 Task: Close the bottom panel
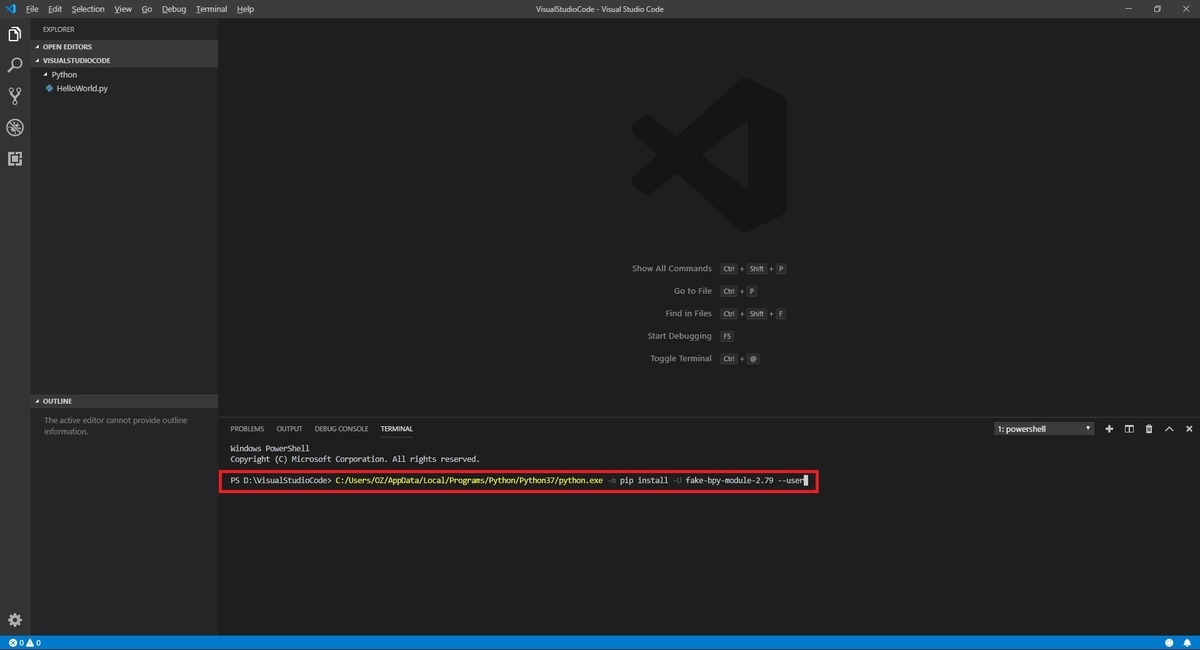(1189, 429)
